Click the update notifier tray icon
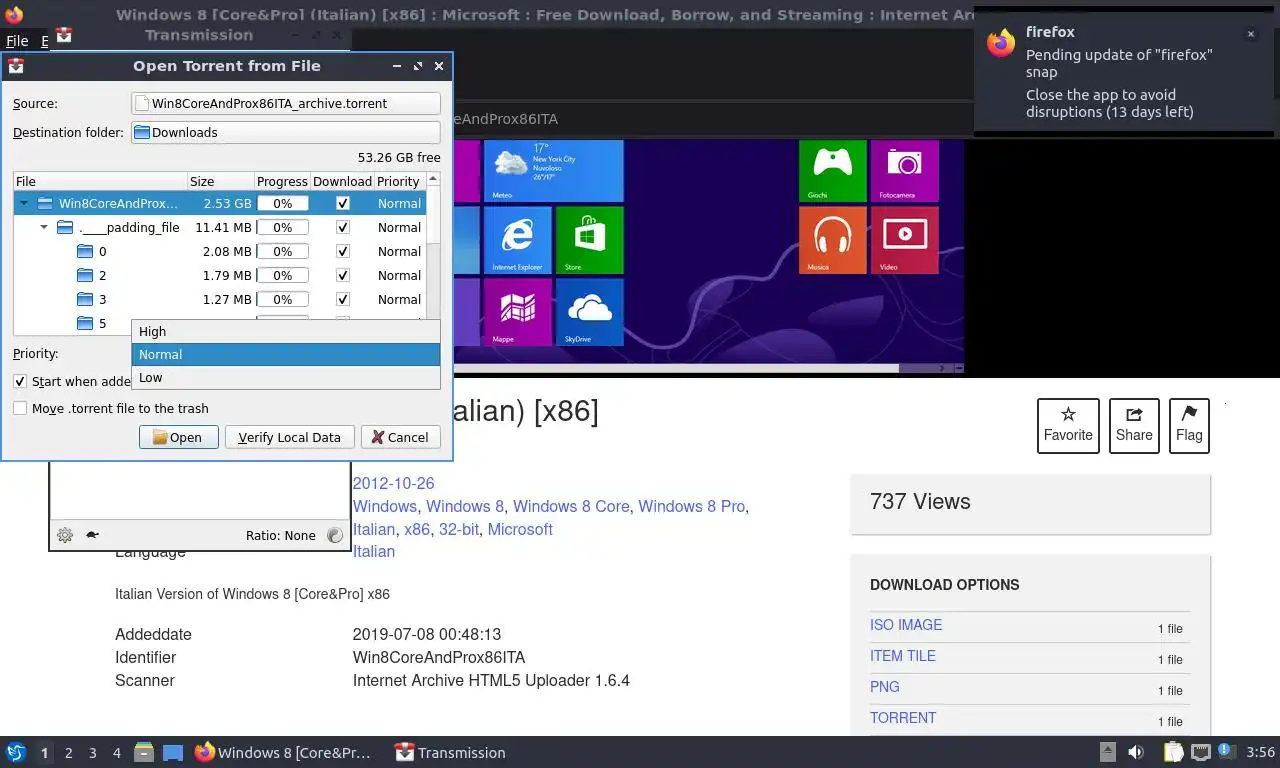The height and width of the screenshot is (768, 1280). click(x=1224, y=752)
